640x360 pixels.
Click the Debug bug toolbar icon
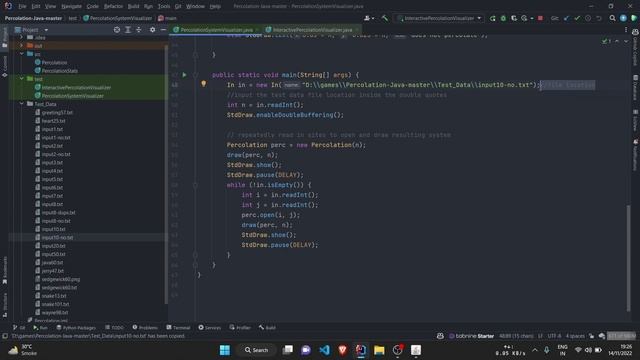point(503,18)
